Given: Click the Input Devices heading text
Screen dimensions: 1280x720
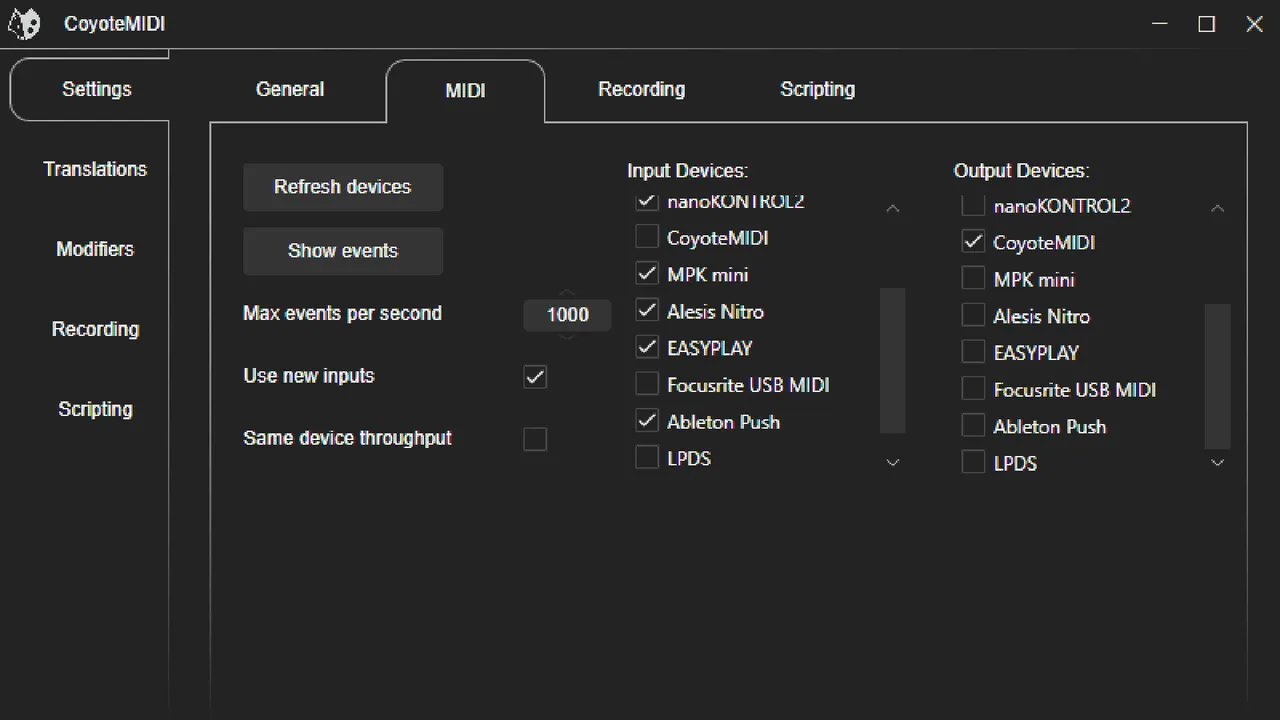Looking at the screenshot, I should [687, 171].
